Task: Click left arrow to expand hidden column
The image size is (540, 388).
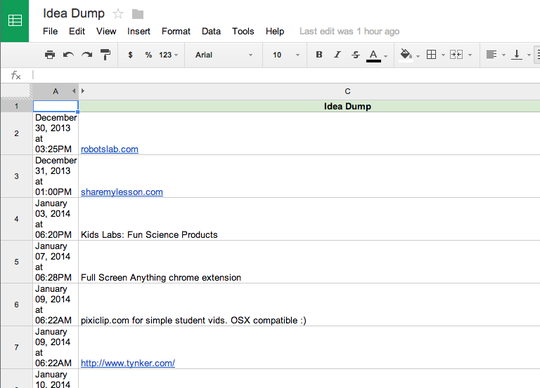Action: tap(74, 91)
